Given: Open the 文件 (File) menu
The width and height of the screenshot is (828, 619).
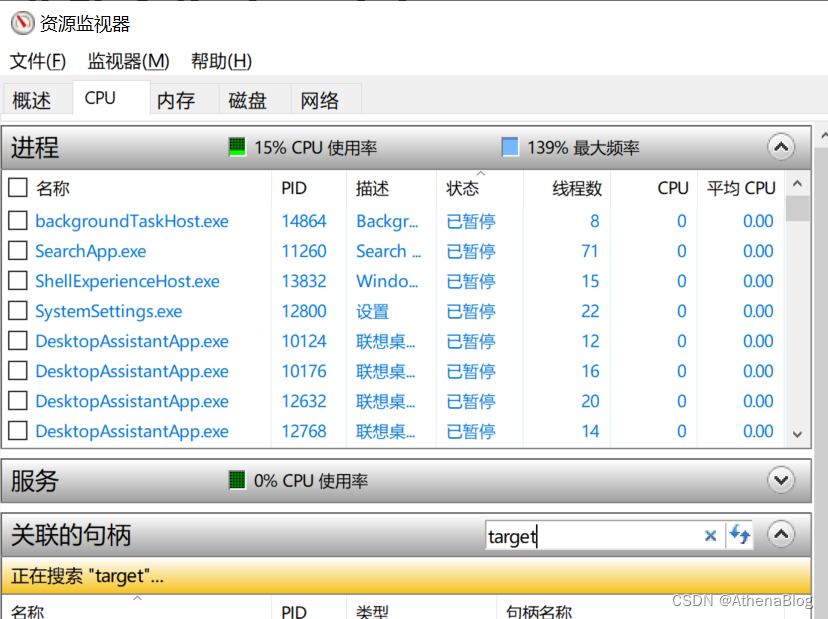Looking at the screenshot, I should (38, 61).
